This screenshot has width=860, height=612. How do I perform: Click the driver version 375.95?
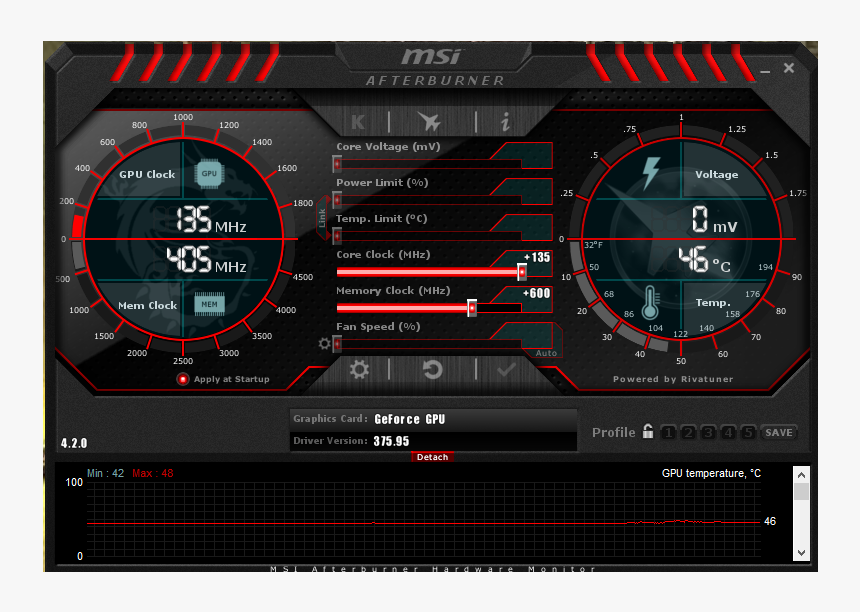391,441
